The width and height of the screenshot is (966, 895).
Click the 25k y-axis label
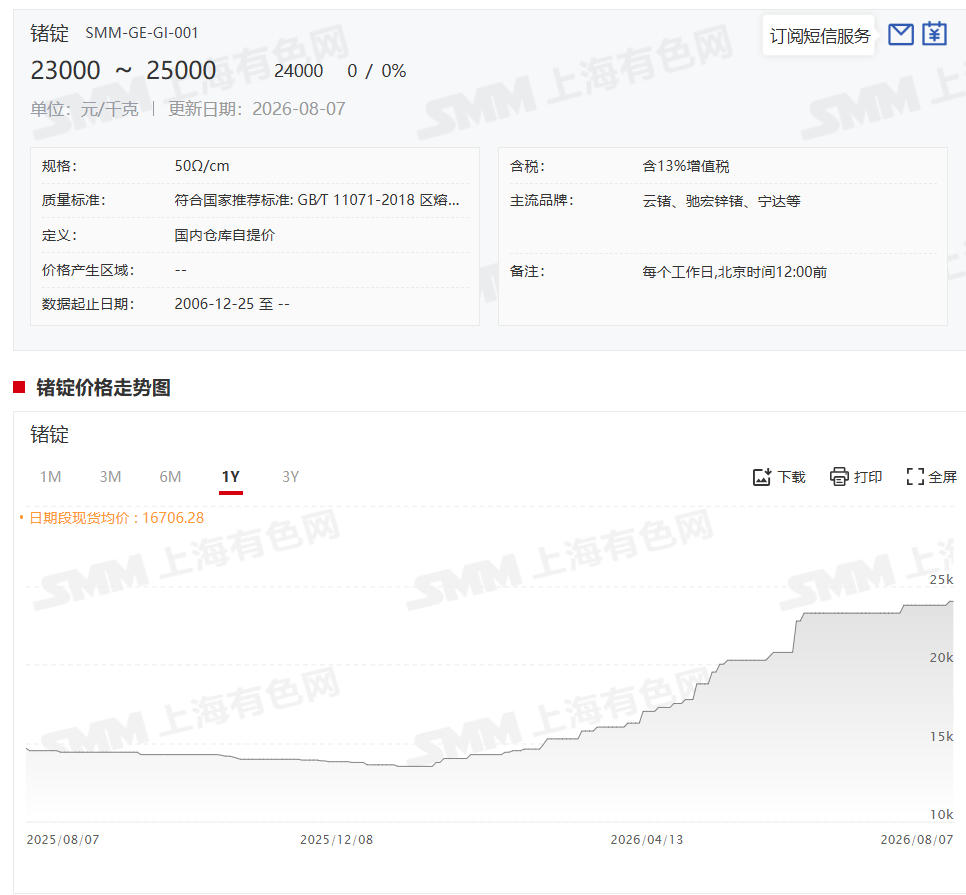[x=941, y=579]
